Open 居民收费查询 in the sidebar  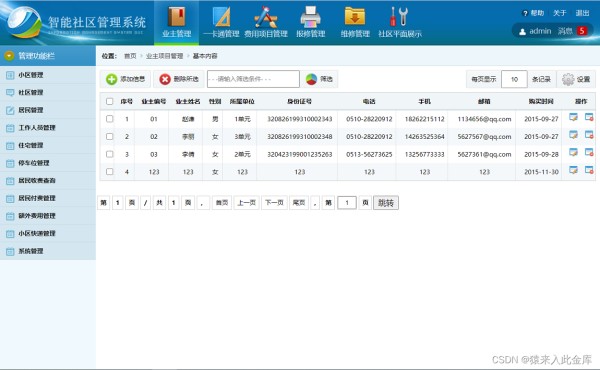click(48, 181)
